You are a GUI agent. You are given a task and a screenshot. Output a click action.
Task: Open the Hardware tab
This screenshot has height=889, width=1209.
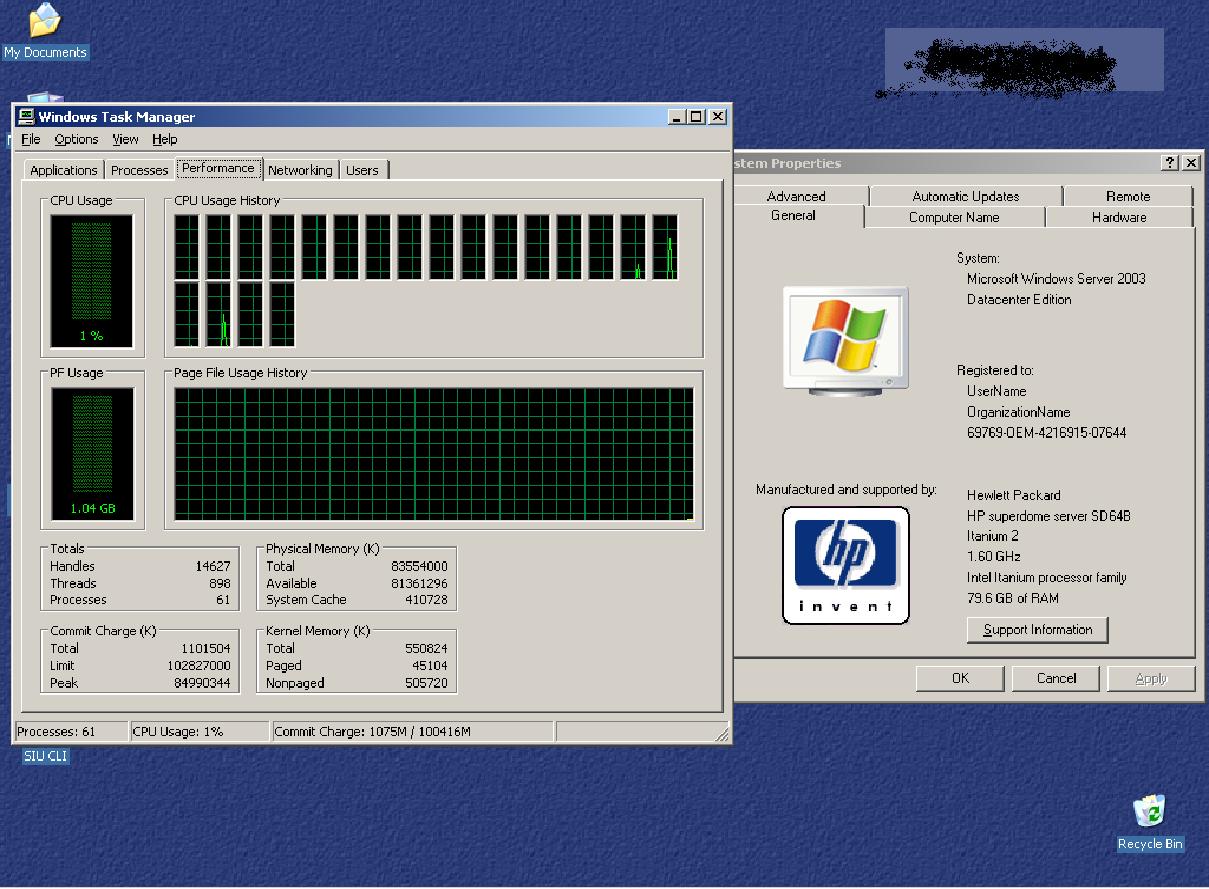(1119, 217)
